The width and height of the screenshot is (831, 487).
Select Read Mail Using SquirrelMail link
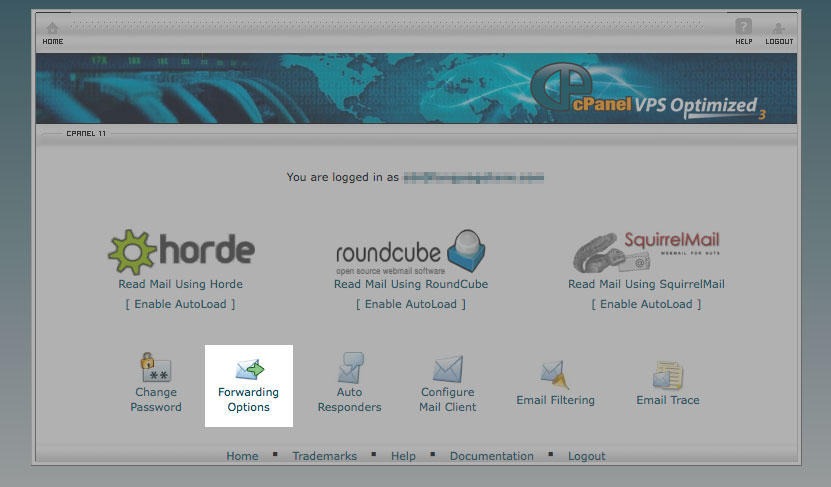[x=646, y=284]
